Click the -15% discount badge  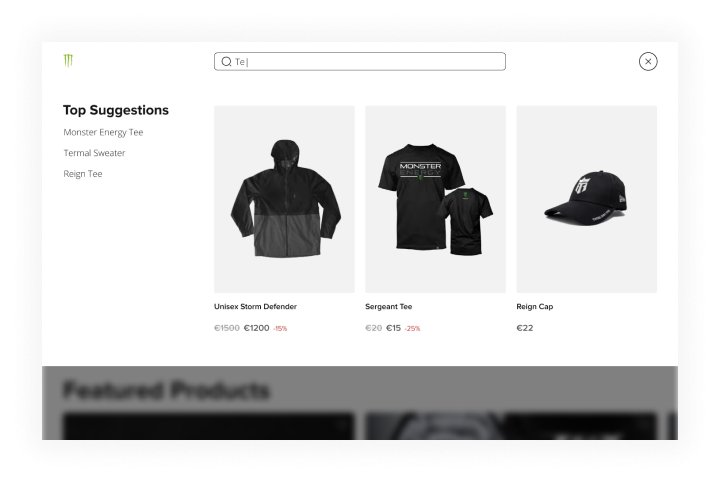pyautogui.click(x=280, y=329)
